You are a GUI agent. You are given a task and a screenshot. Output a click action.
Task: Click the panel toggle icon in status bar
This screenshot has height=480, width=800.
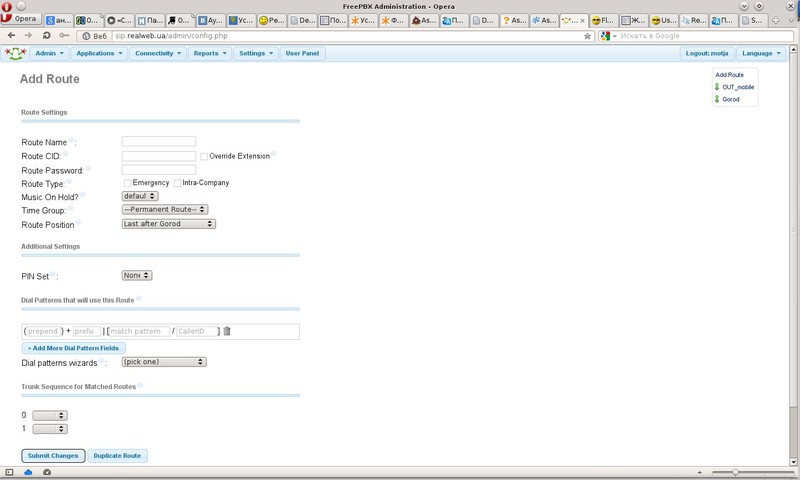click(9, 472)
